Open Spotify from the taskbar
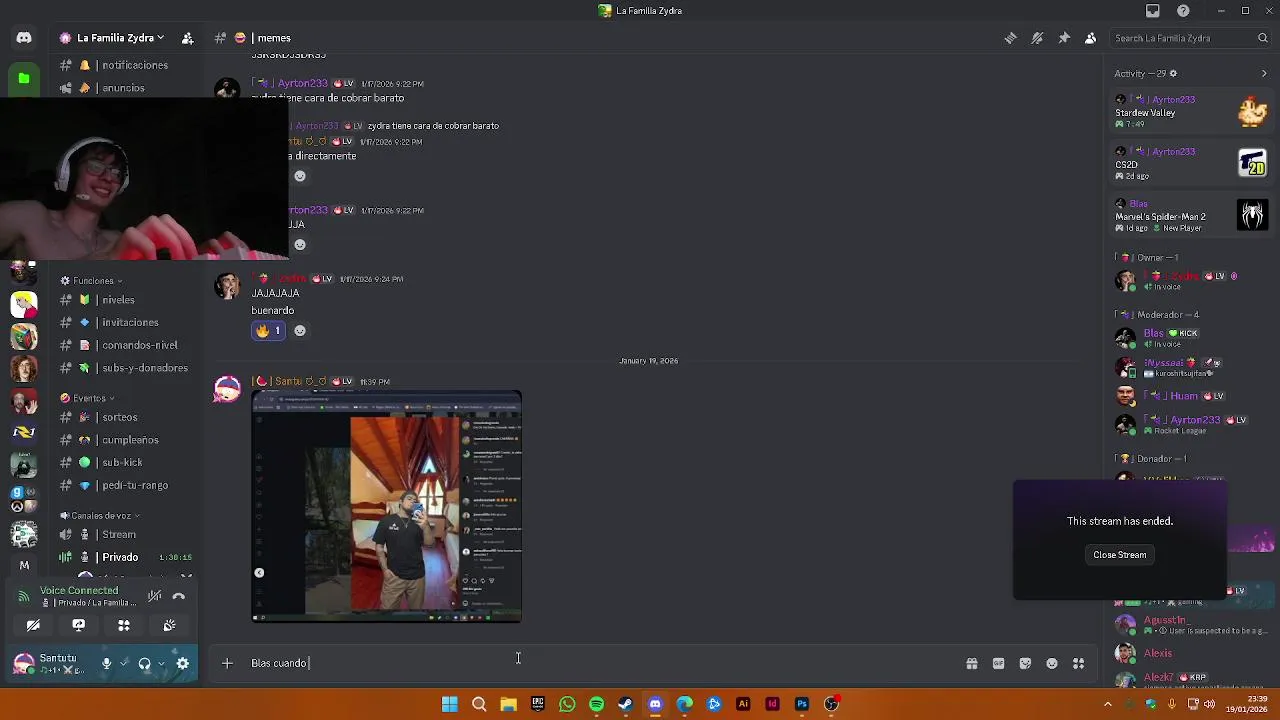This screenshot has width=1280, height=720. (596, 705)
